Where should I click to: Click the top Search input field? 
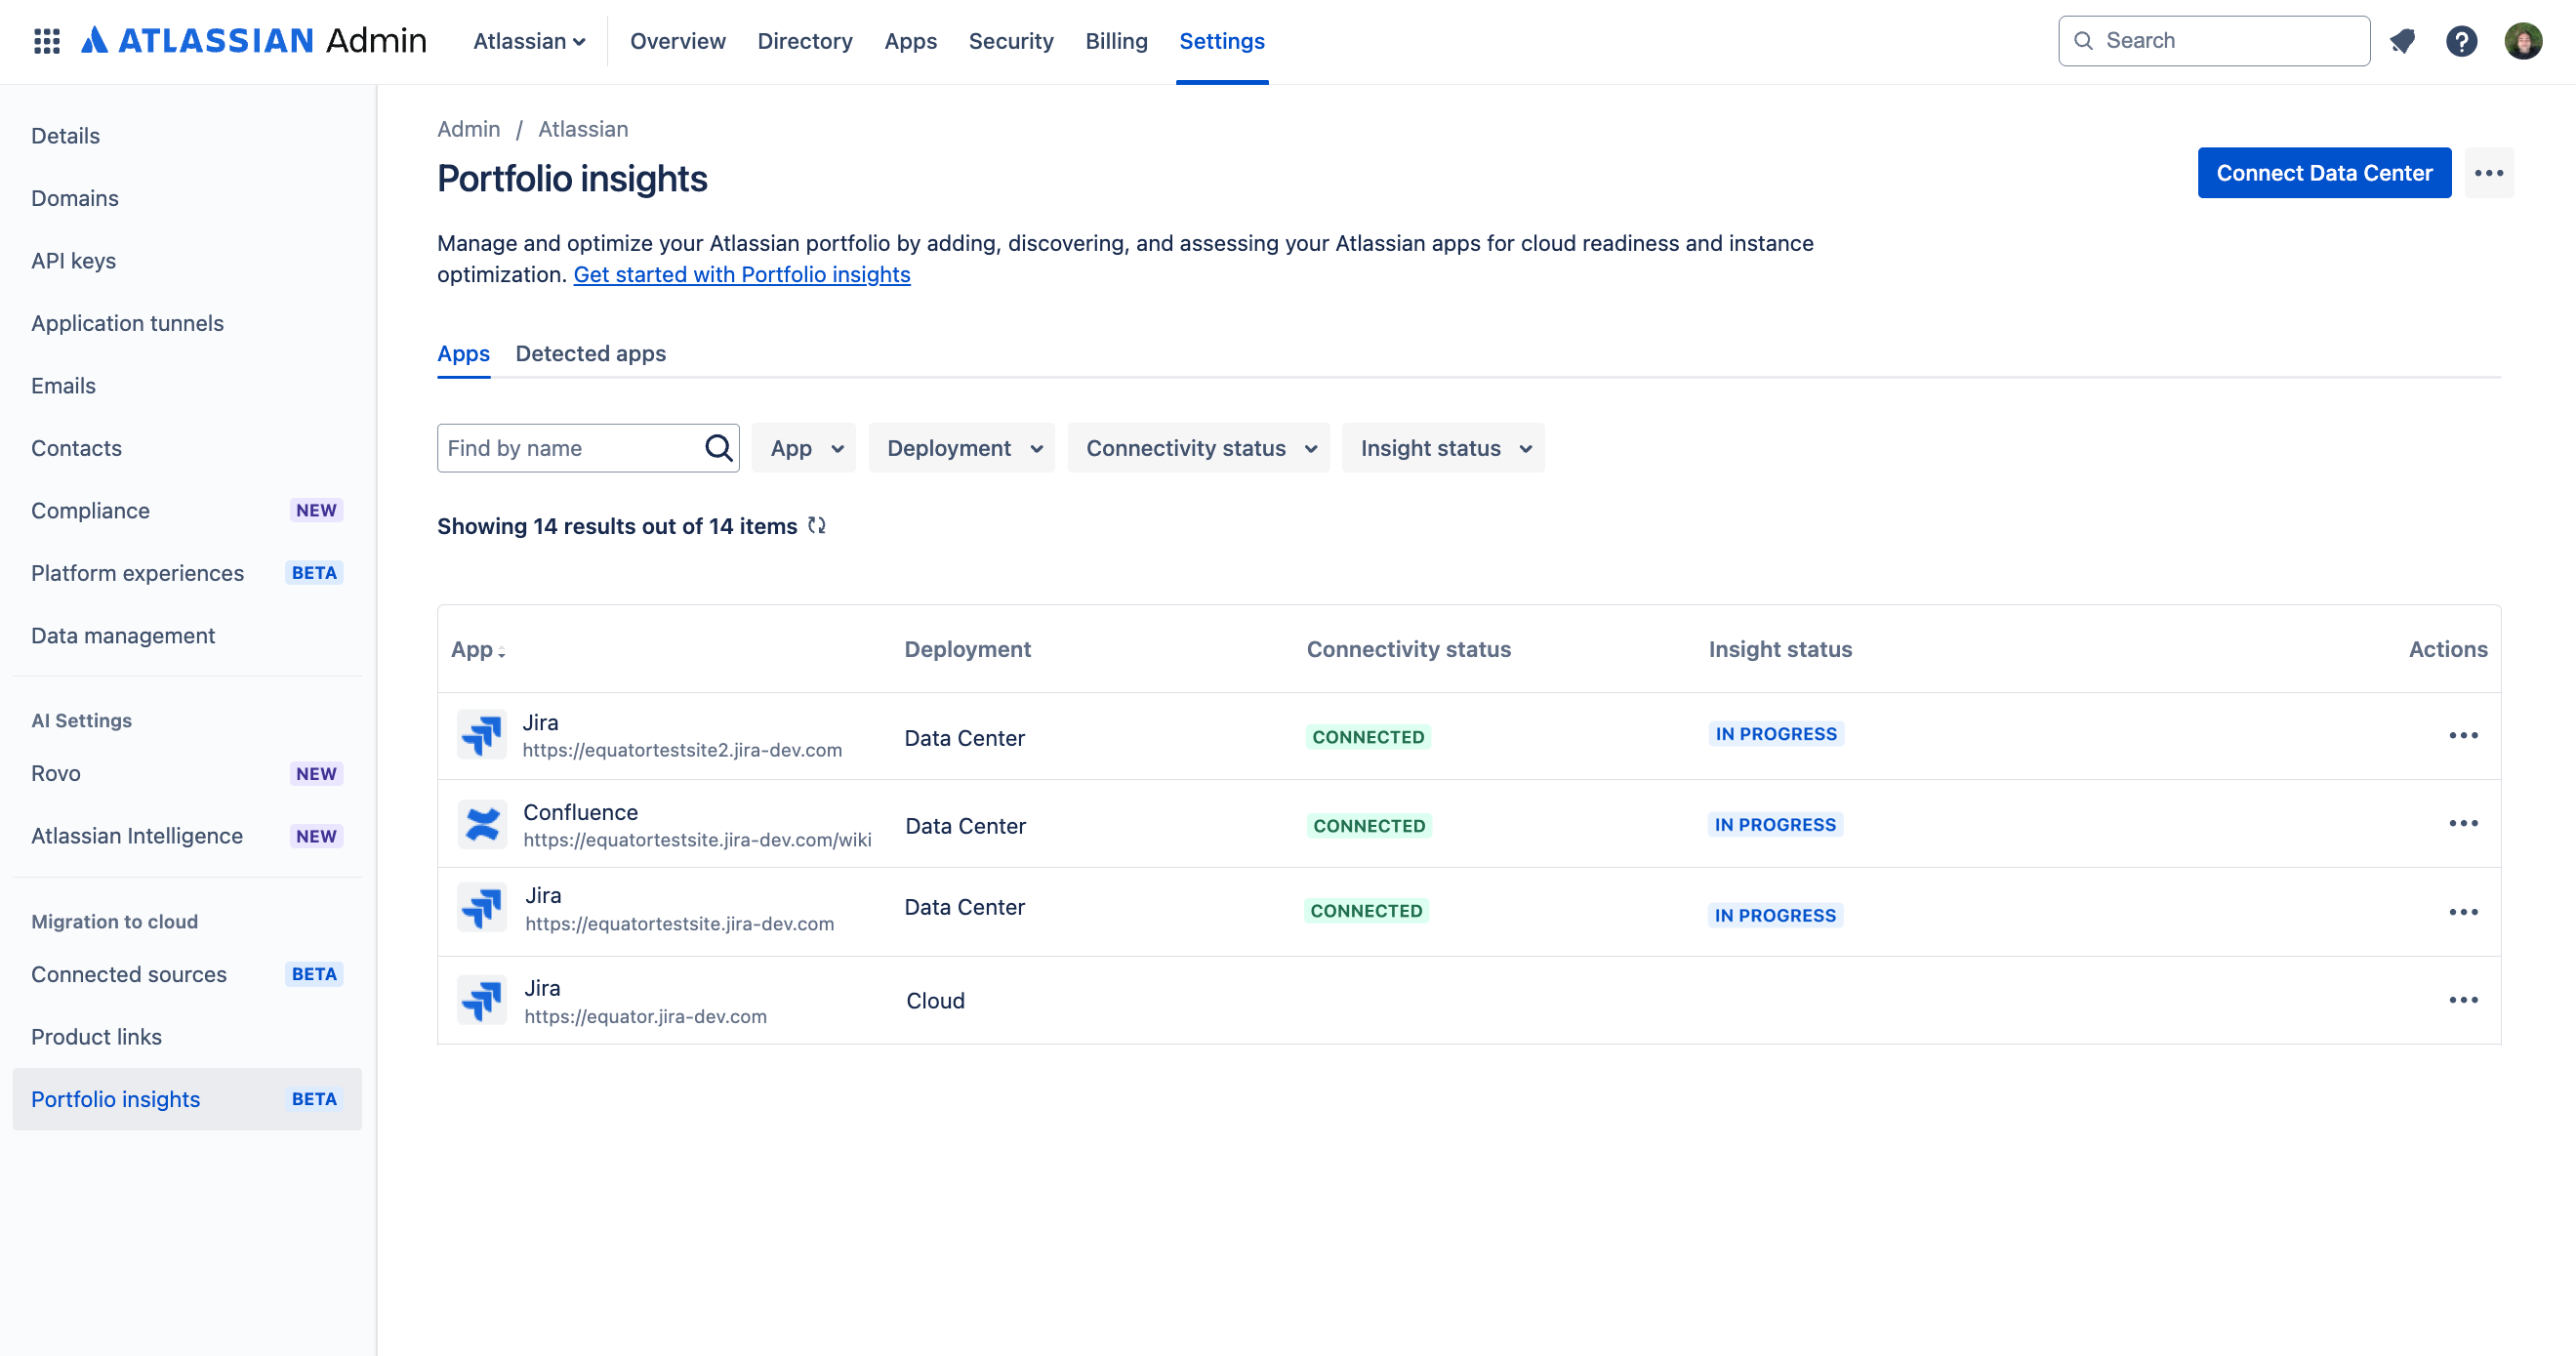click(2228, 41)
